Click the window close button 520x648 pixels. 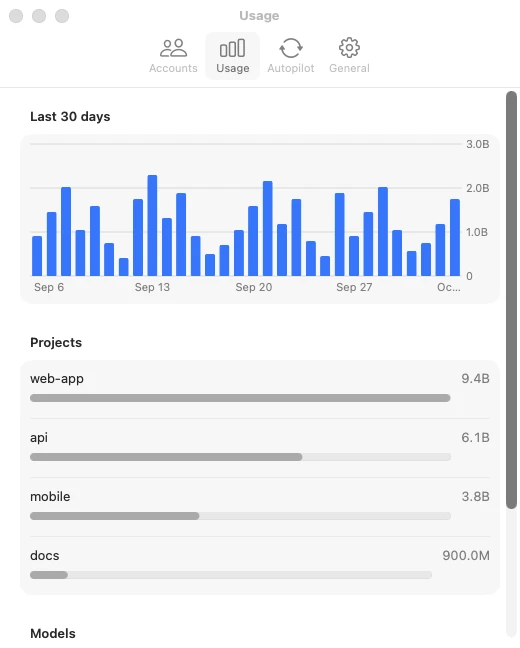[16, 16]
